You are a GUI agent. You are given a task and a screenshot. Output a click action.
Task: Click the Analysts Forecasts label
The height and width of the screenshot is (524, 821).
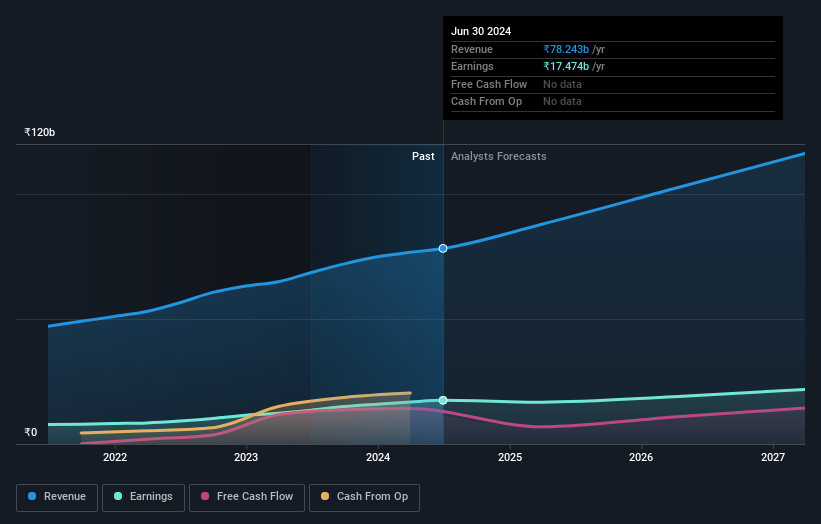click(x=498, y=157)
